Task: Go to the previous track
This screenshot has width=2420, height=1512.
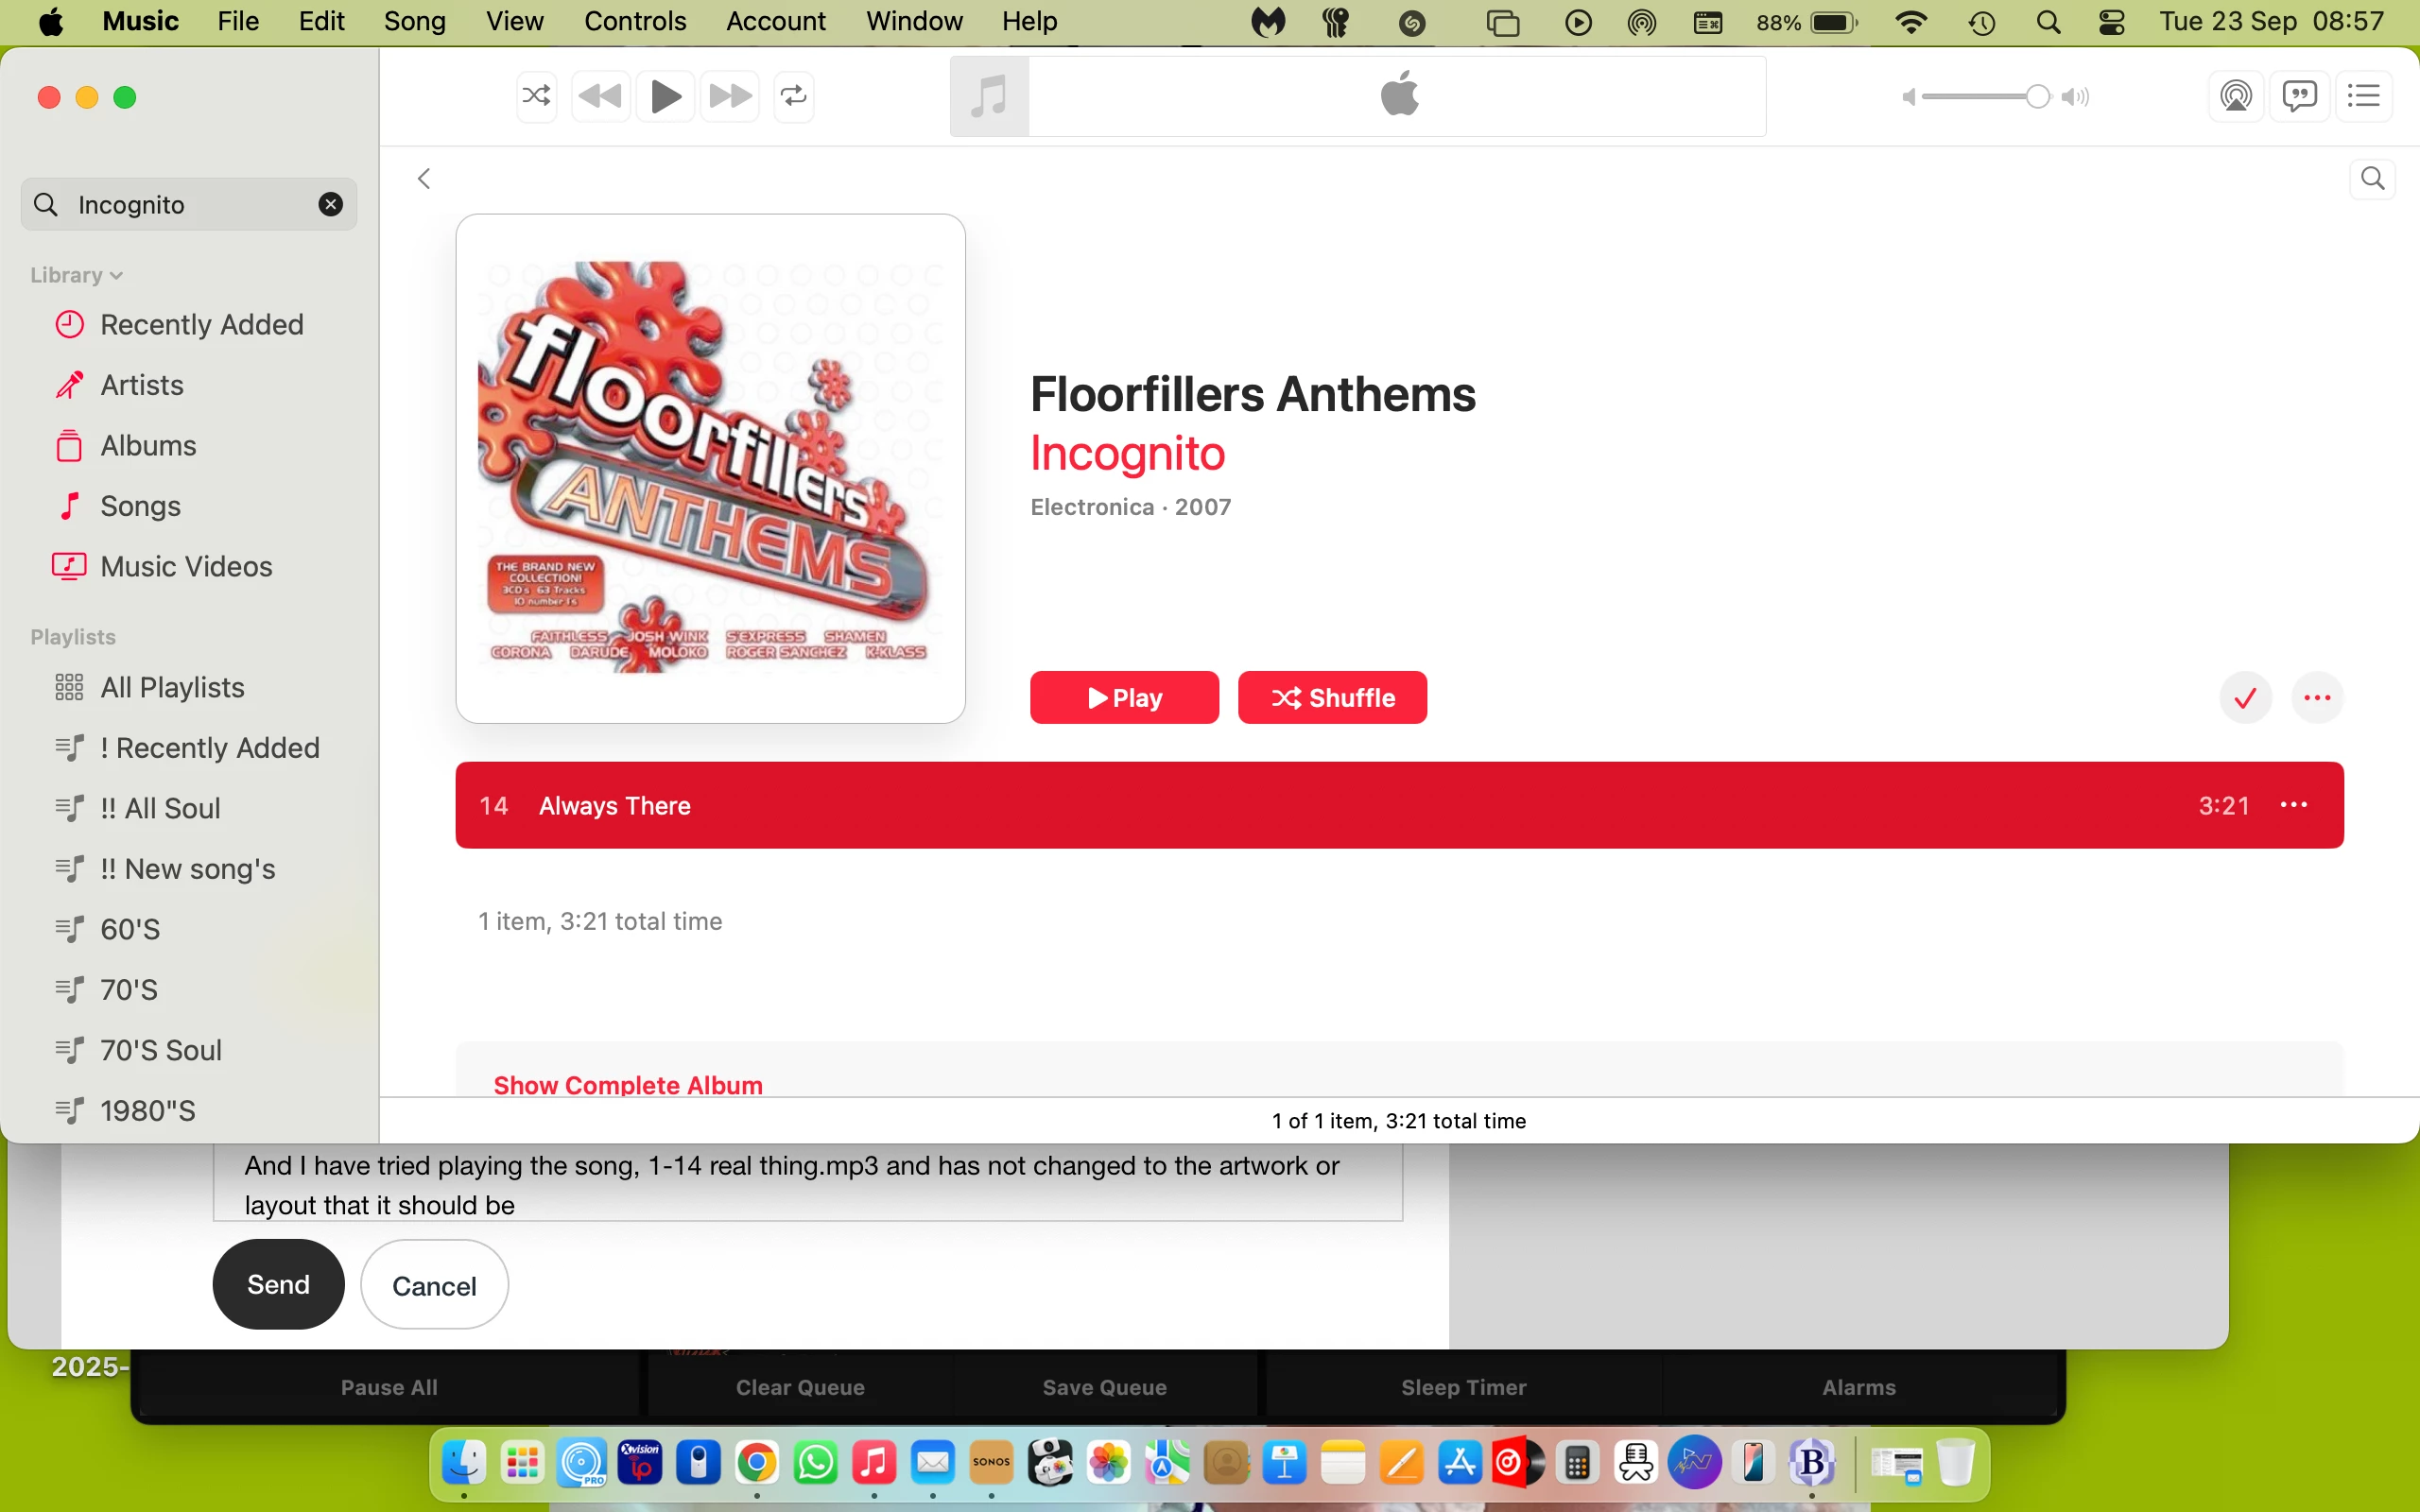Action: point(601,96)
